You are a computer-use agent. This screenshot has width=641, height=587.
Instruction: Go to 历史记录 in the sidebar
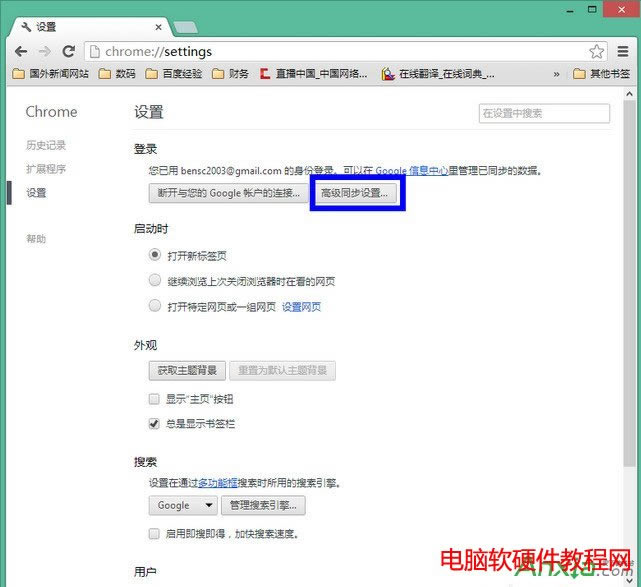coord(46,145)
